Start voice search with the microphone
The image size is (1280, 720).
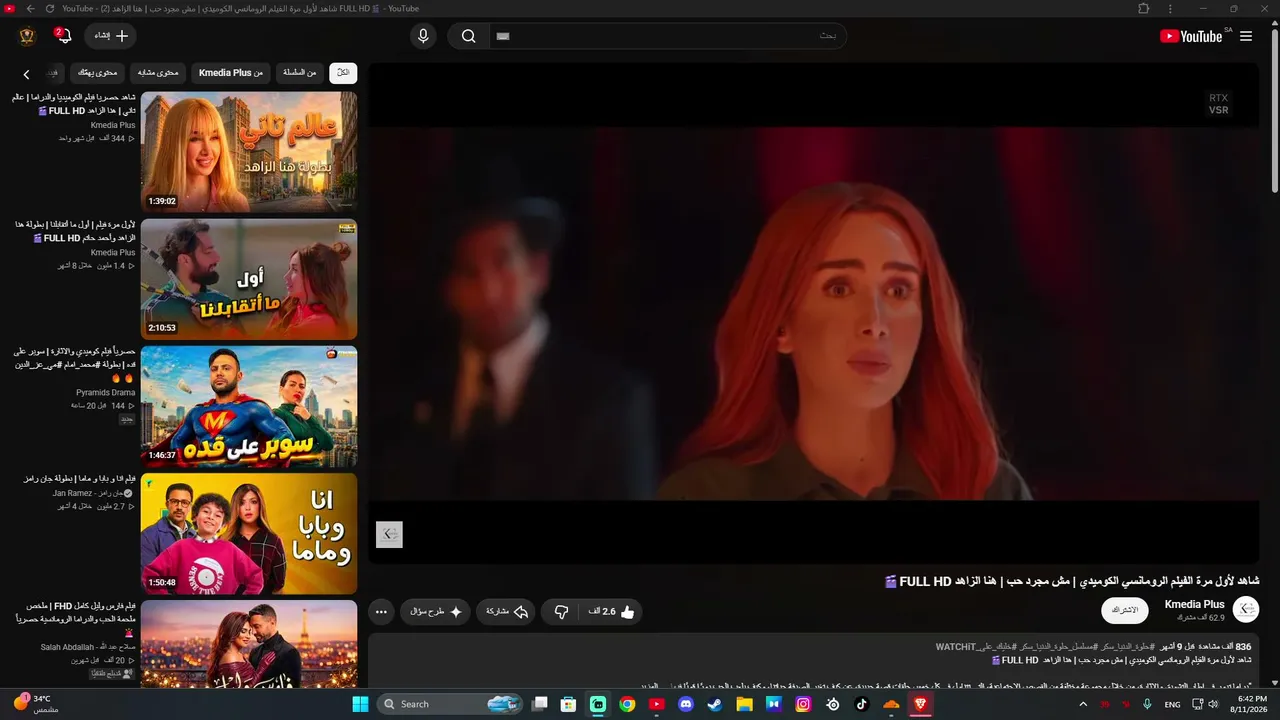pos(423,36)
